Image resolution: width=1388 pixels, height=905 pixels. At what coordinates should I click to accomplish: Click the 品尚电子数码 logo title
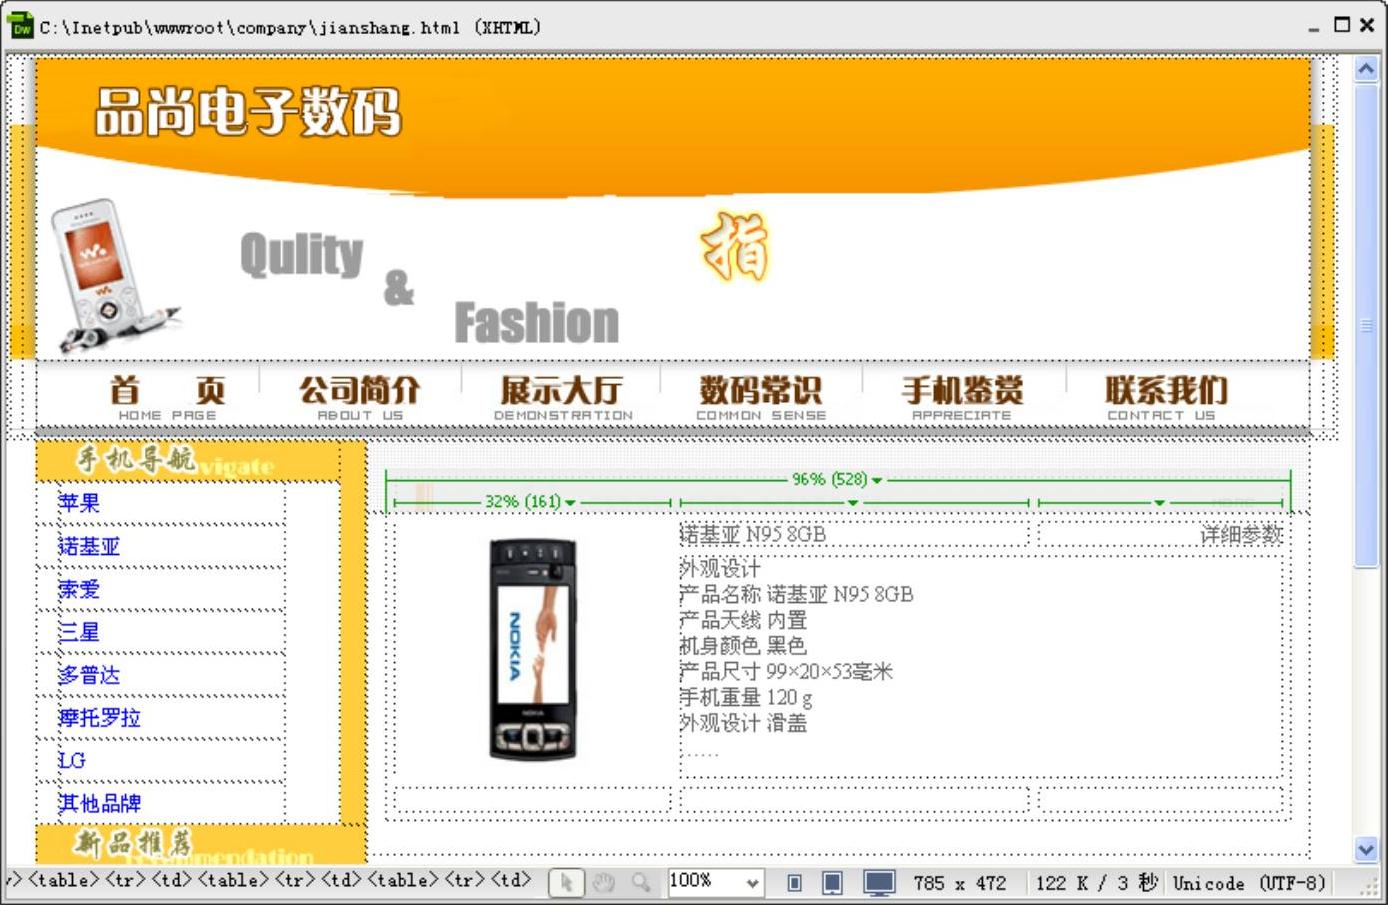248,111
